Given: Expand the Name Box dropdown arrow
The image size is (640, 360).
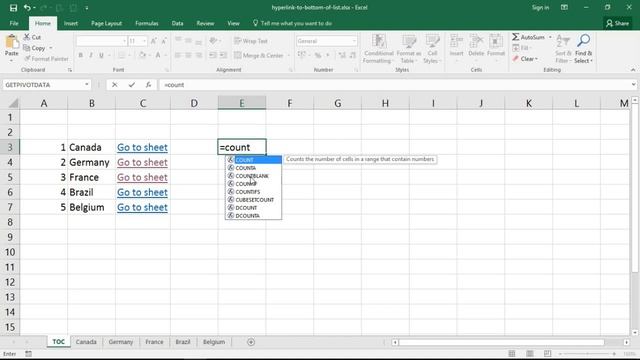Looking at the screenshot, I should tap(87, 85).
